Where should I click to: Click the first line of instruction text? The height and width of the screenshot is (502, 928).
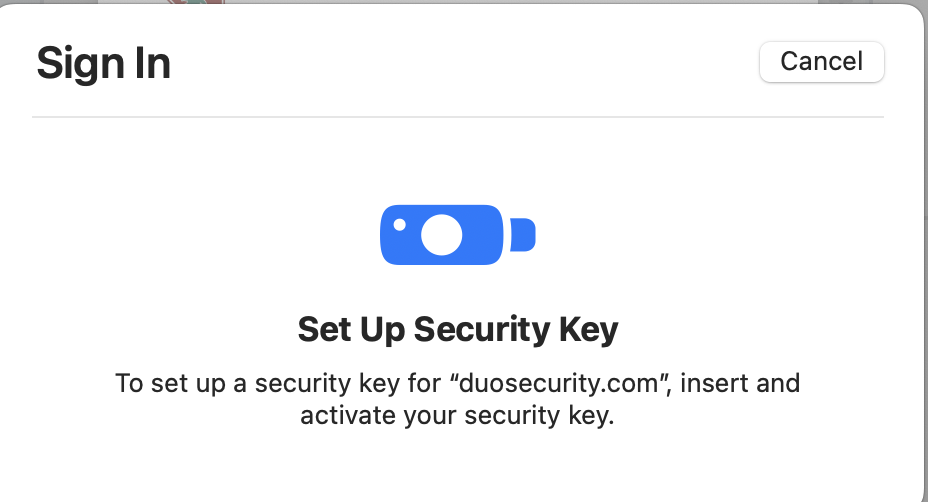(458, 383)
